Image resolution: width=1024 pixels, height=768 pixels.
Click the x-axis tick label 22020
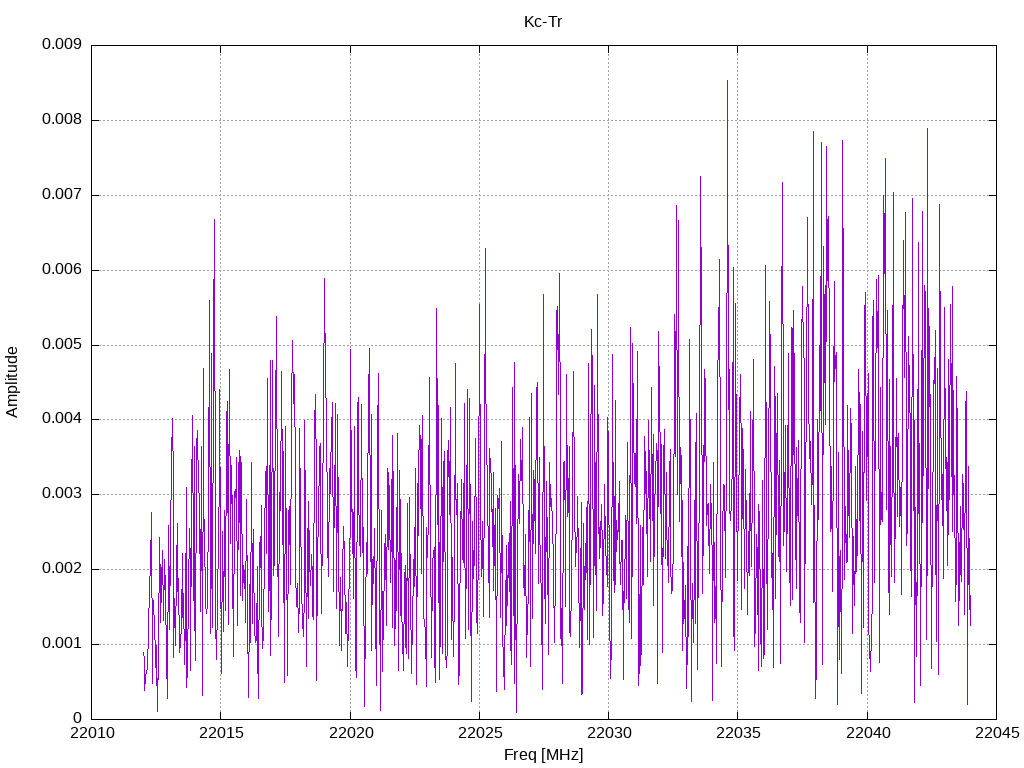click(351, 733)
